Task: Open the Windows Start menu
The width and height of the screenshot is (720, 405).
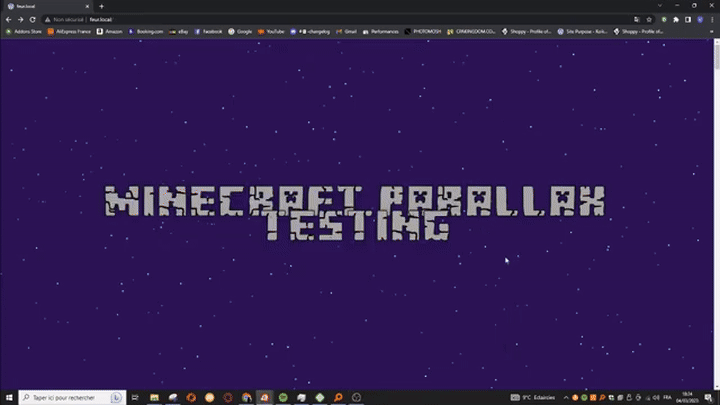Action: tap(9, 398)
